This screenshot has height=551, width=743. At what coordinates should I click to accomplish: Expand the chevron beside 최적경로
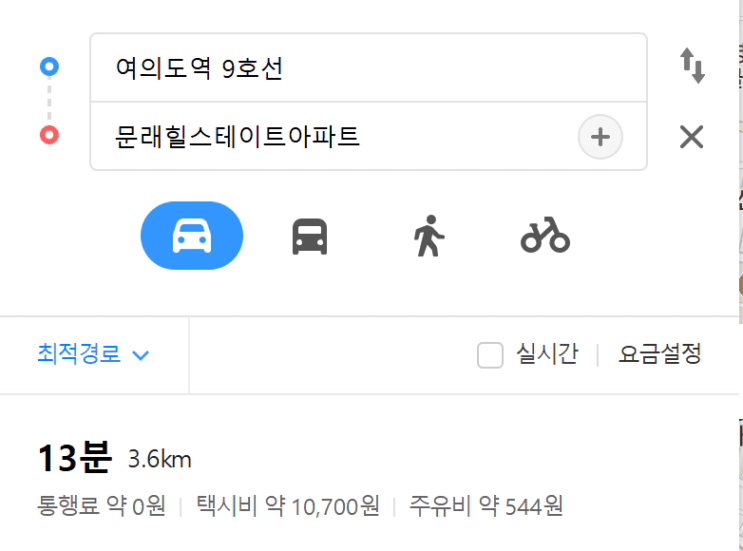point(141,355)
